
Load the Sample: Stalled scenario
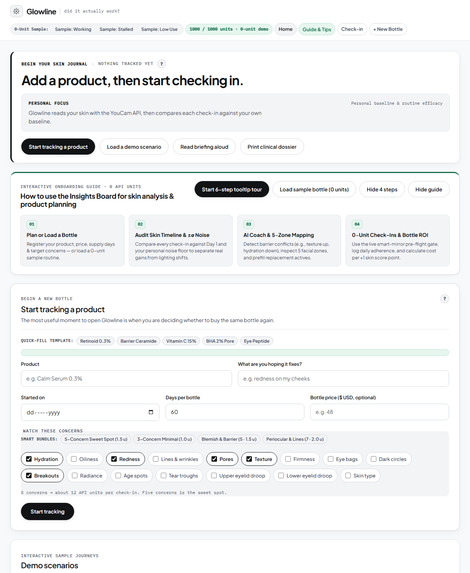coord(116,29)
